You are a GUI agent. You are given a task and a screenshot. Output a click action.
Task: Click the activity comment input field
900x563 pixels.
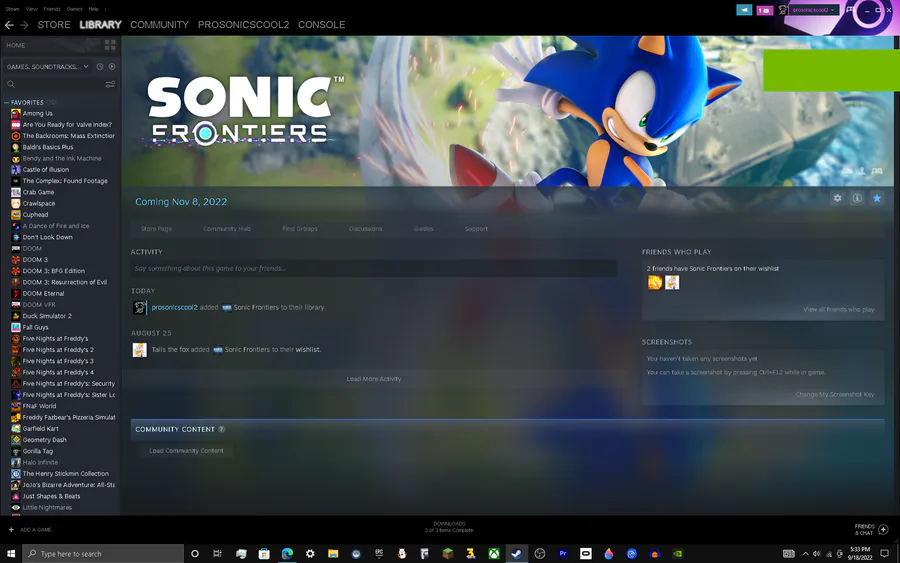click(x=374, y=269)
